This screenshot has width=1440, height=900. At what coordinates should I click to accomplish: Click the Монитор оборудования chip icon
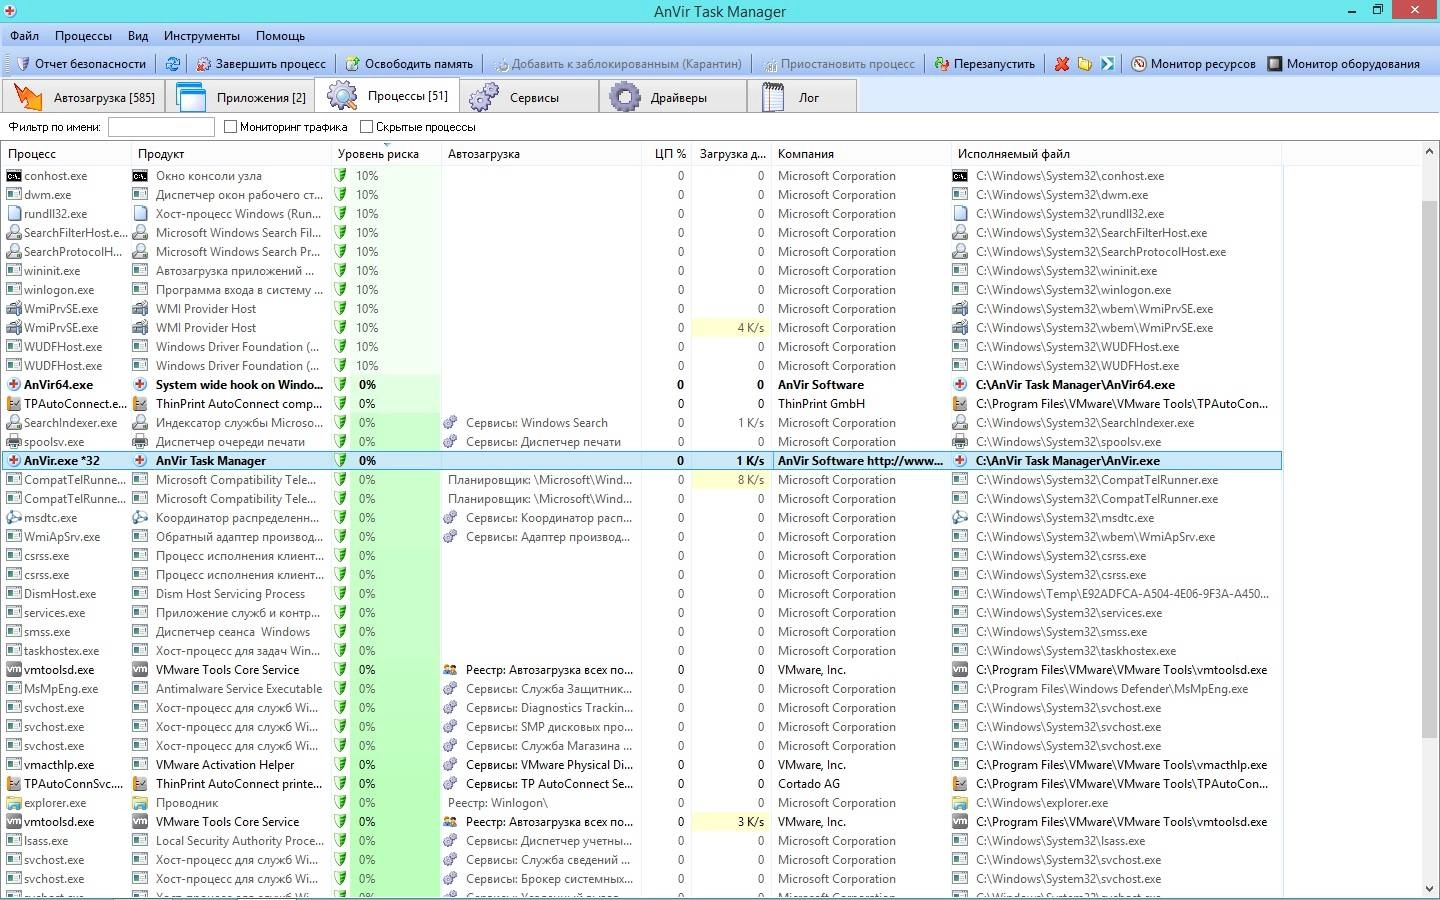[1274, 63]
